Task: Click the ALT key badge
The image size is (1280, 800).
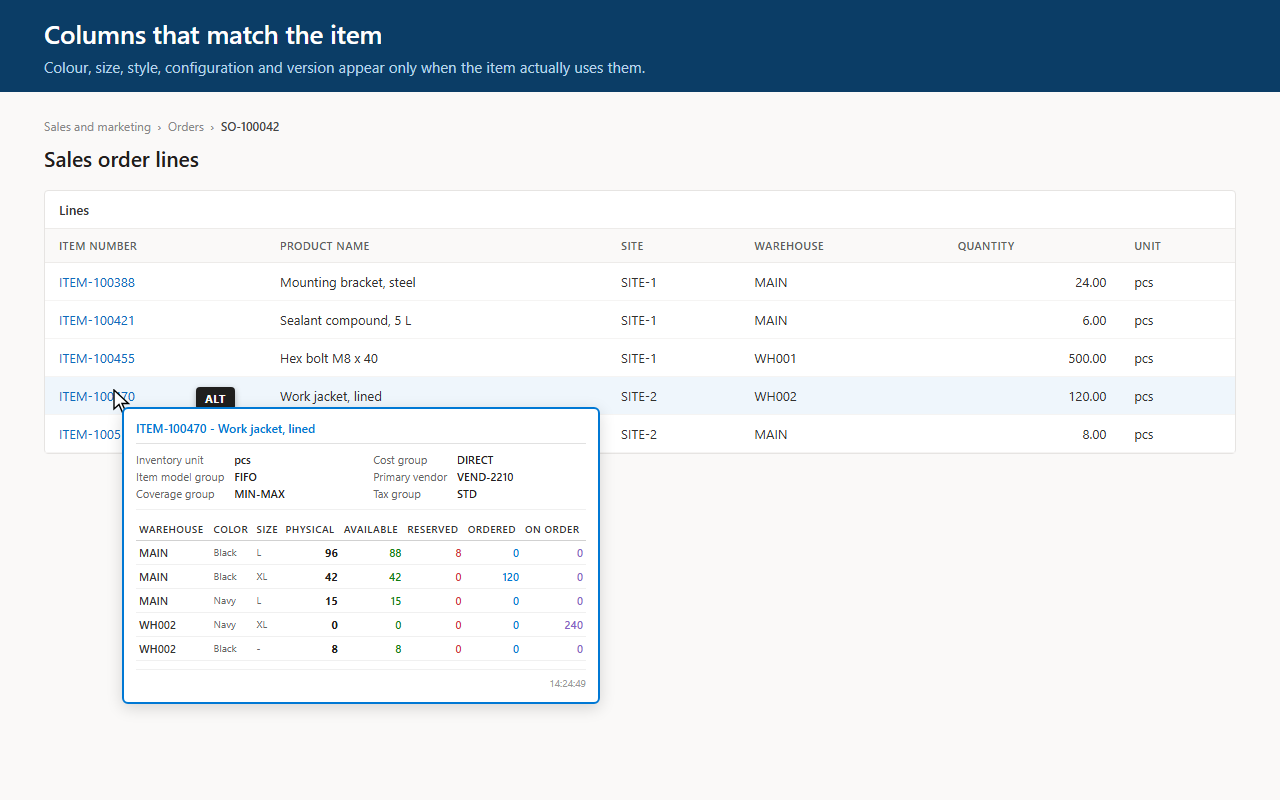Action: tap(215, 399)
